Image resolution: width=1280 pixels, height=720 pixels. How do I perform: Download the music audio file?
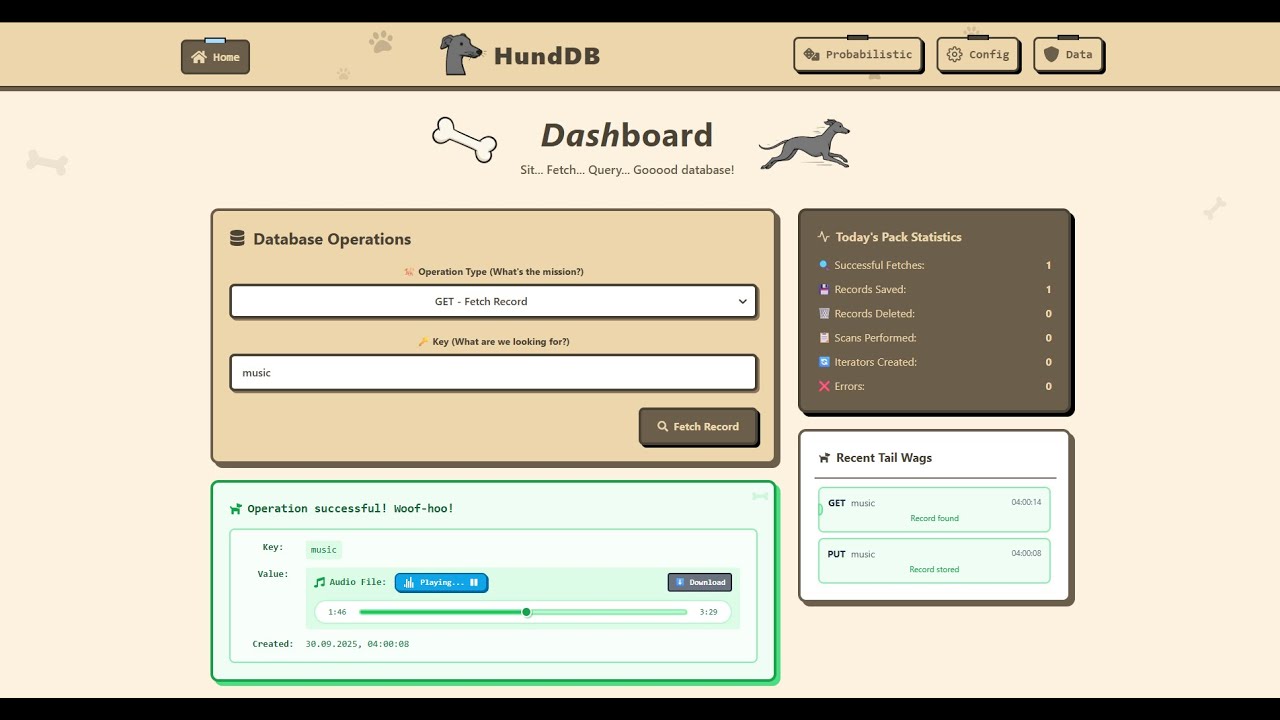(700, 582)
